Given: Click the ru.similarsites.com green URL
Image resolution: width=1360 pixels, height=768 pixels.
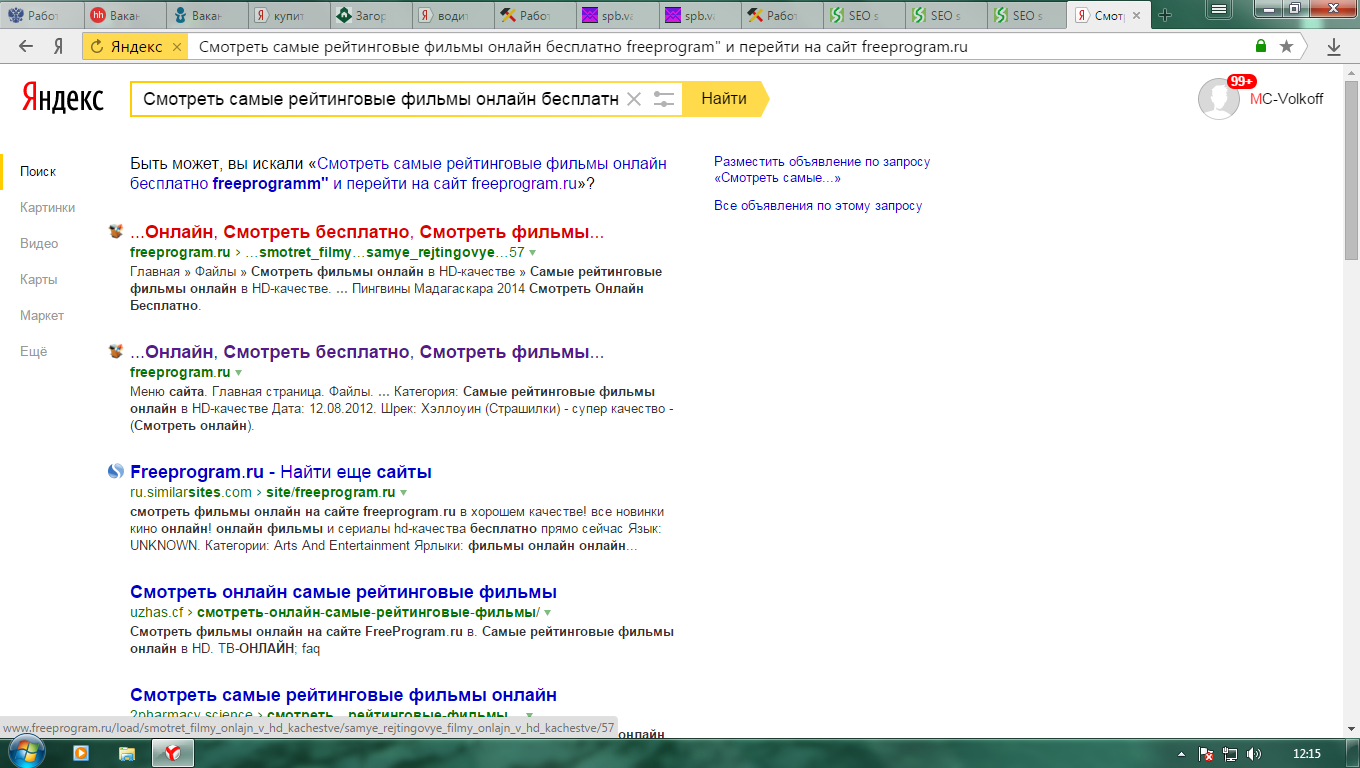Looking at the screenshot, I should point(191,492).
